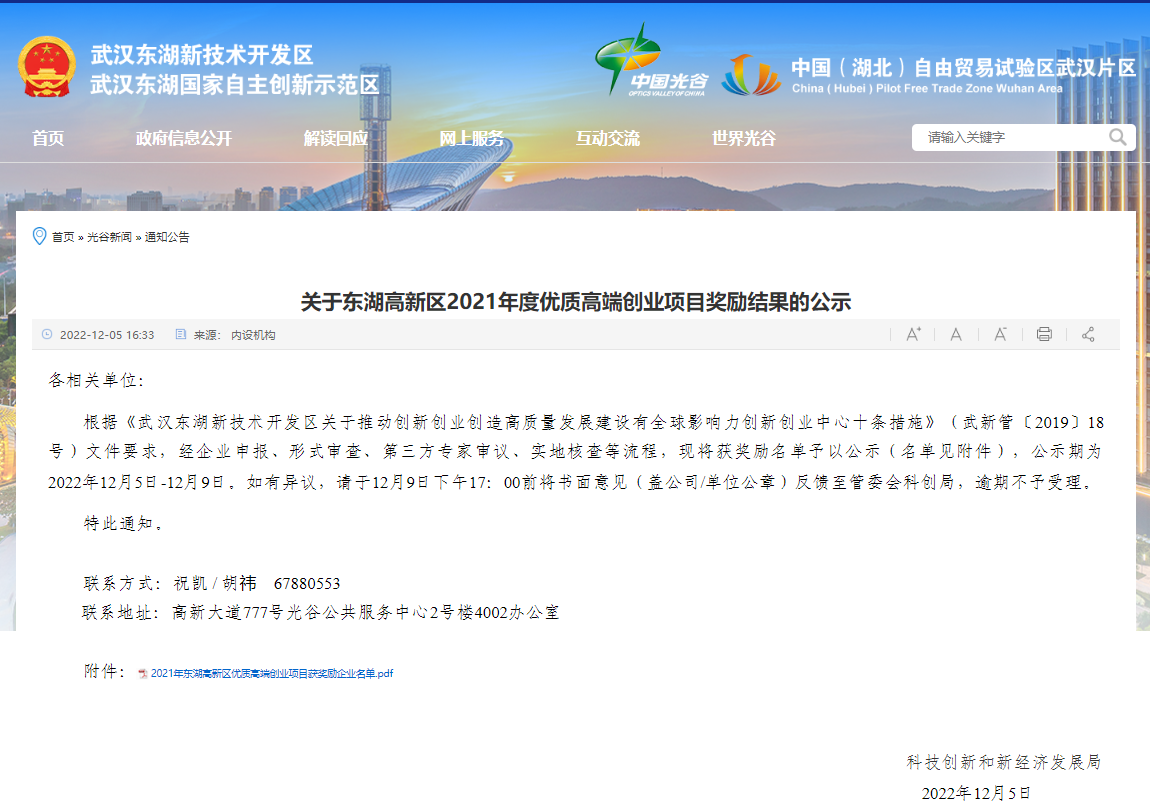
Task: Click the keyword search input field
Action: pos(1010,137)
